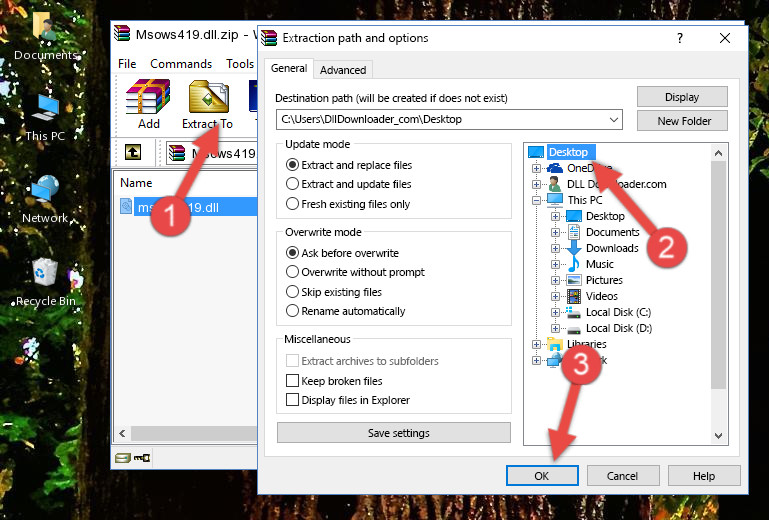Click the Local Disk (C:) drive icon
Image resolution: width=769 pixels, height=520 pixels.
574,312
